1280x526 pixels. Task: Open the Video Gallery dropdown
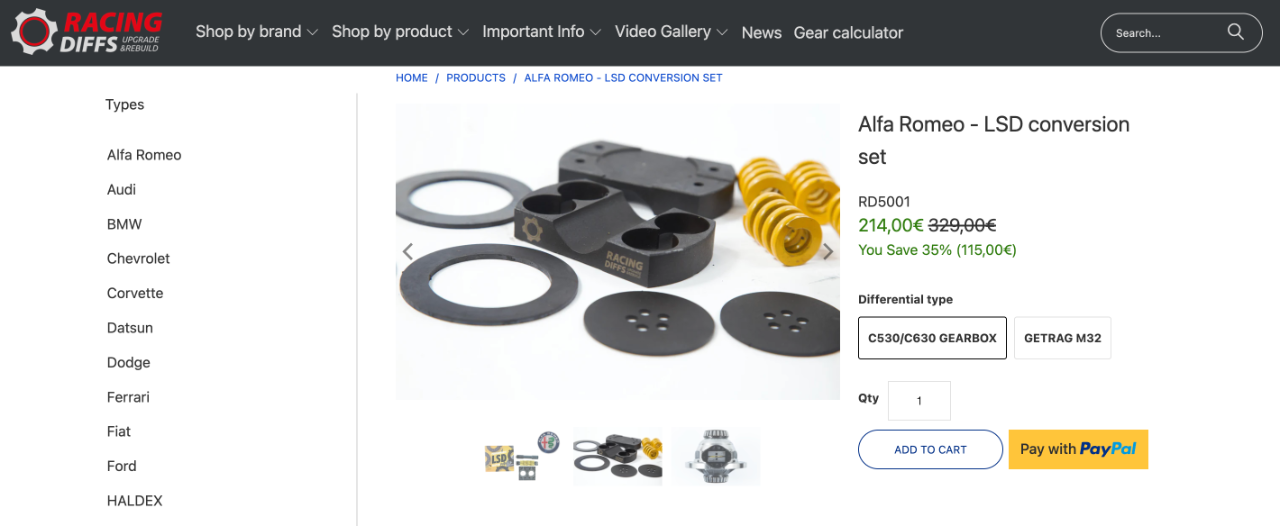tap(671, 32)
